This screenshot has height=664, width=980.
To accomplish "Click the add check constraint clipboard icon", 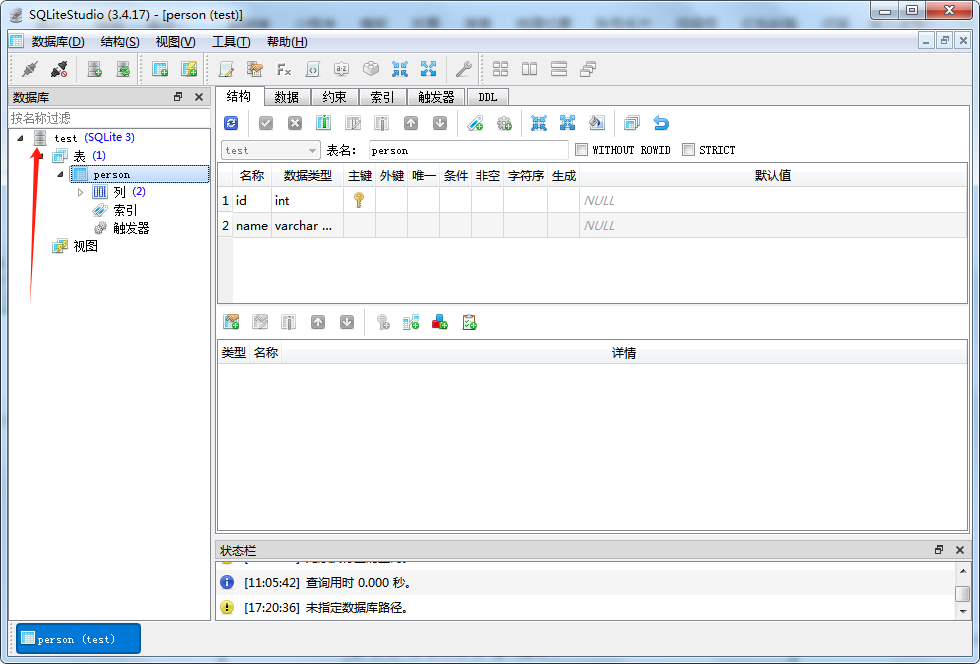I will pyautogui.click(x=469, y=322).
